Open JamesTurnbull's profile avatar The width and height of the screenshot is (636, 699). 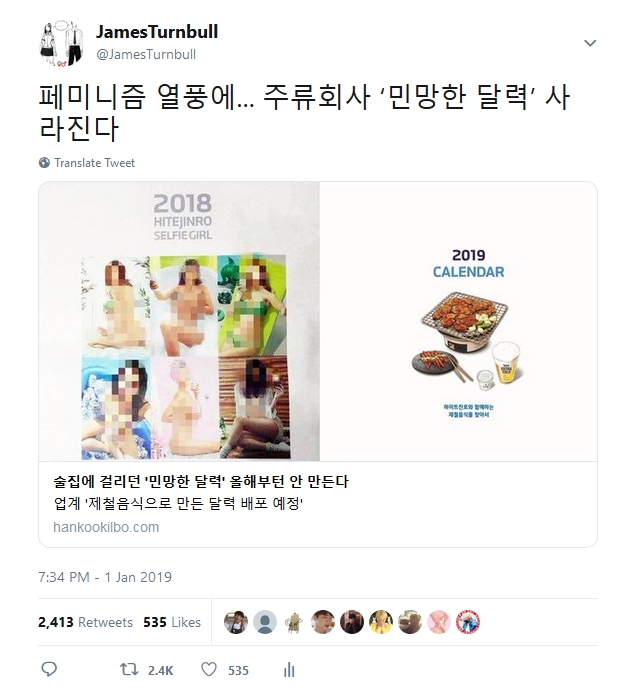[62, 43]
